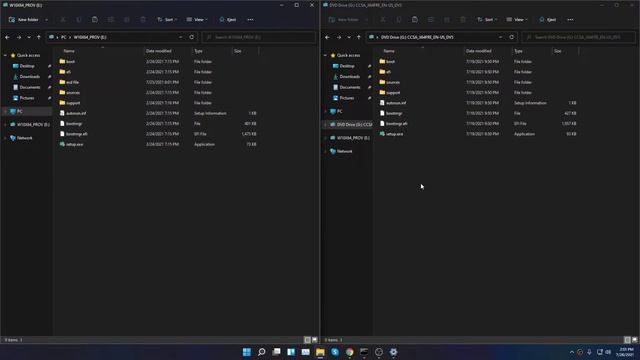Go back in the DVD Drive window

coord(327,37)
